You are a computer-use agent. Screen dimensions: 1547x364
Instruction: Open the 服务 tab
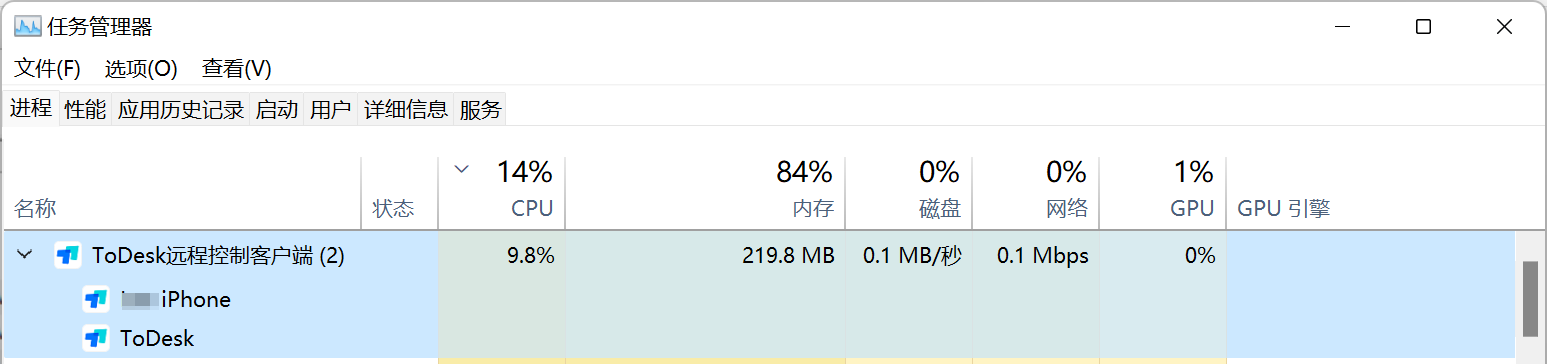(x=480, y=110)
